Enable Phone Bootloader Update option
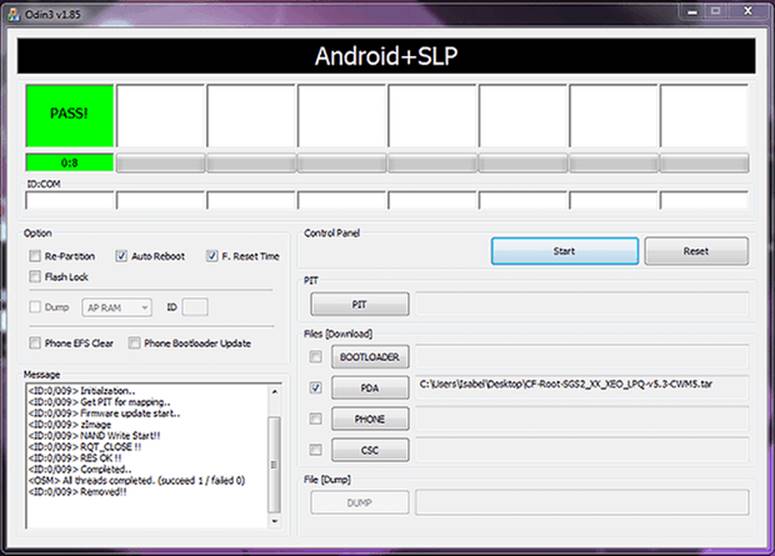The height and width of the screenshot is (556, 775). (135, 343)
